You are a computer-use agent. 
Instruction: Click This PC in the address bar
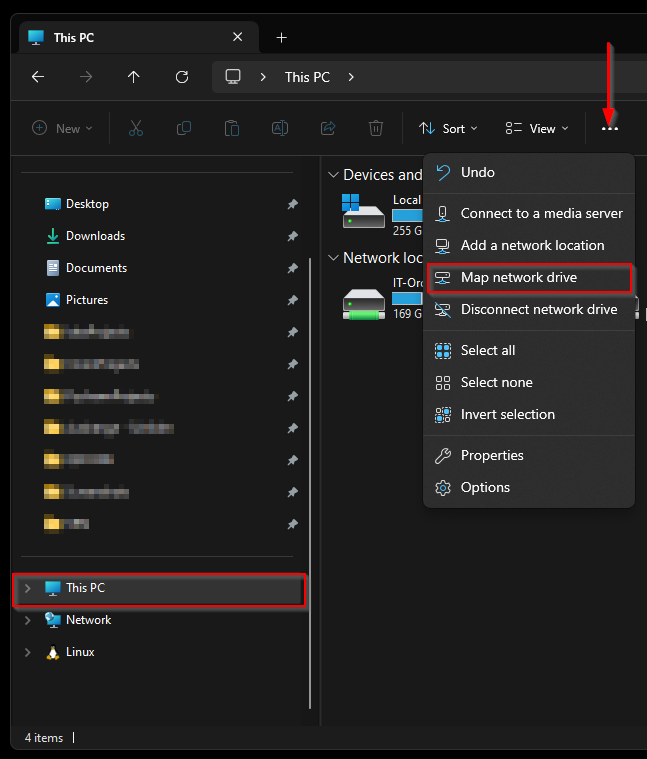pyautogui.click(x=307, y=77)
